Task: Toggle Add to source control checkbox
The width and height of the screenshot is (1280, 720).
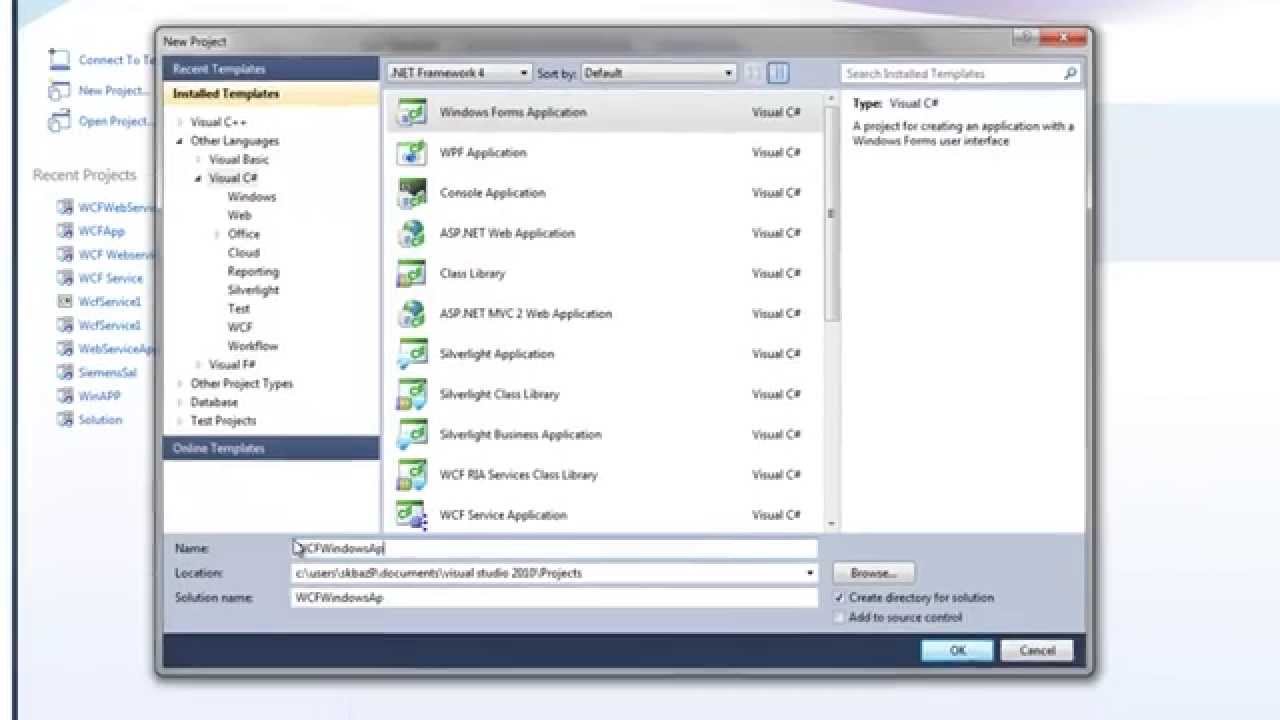Action: click(839, 617)
